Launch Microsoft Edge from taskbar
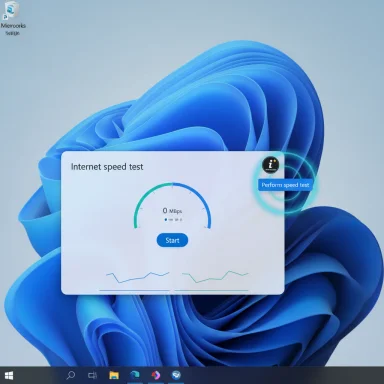The image size is (384, 384). tap(135, 375)
